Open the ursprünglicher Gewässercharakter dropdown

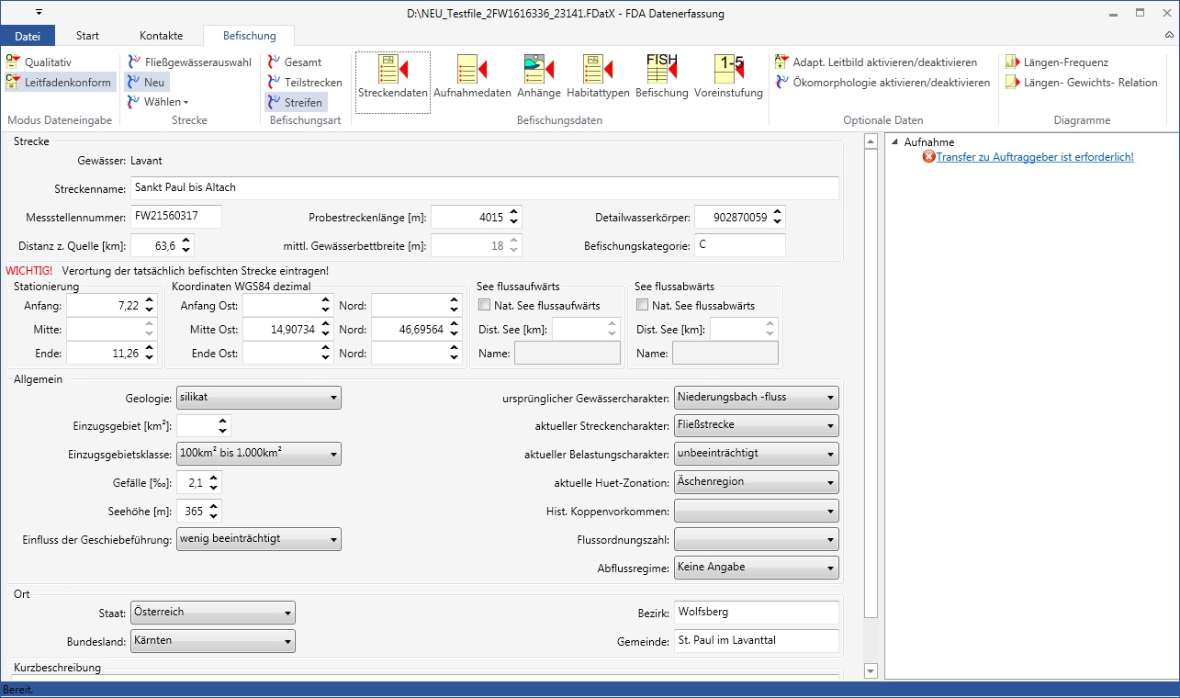point(756,397)
